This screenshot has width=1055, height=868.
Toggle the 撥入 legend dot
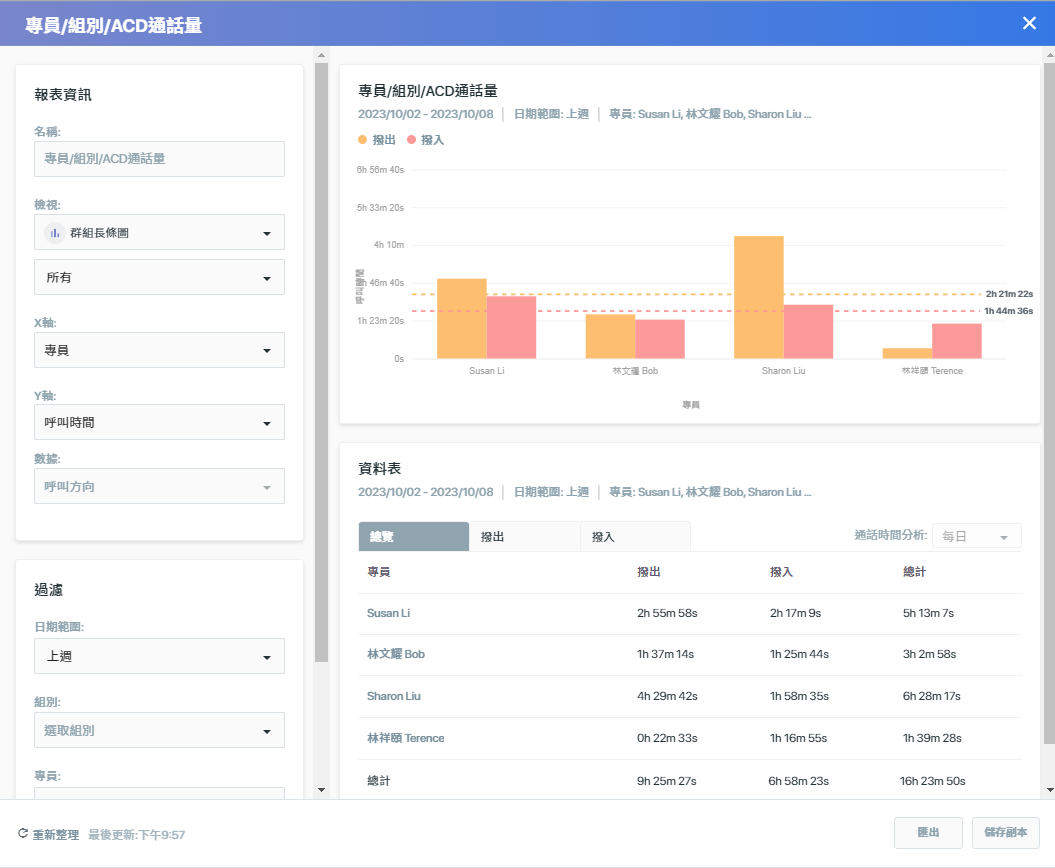click(x=411, y=140)
